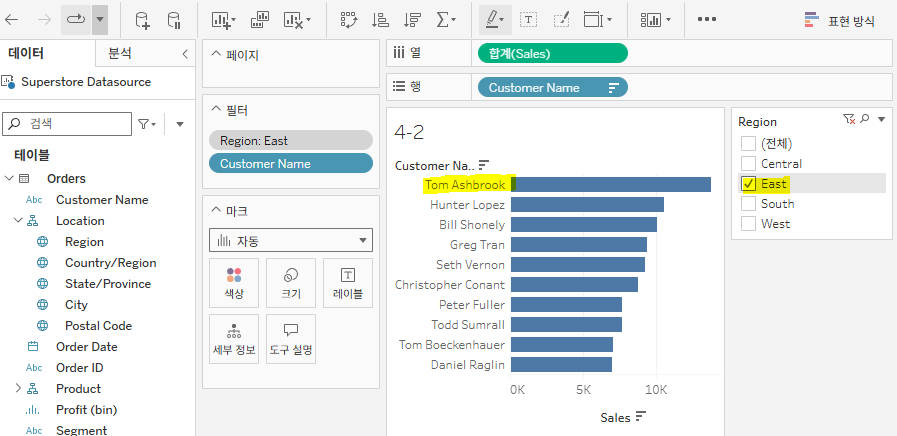Switch to the analysis tab
The height and width of the screenshot is (436, 897).
click(x=120, y=54)
